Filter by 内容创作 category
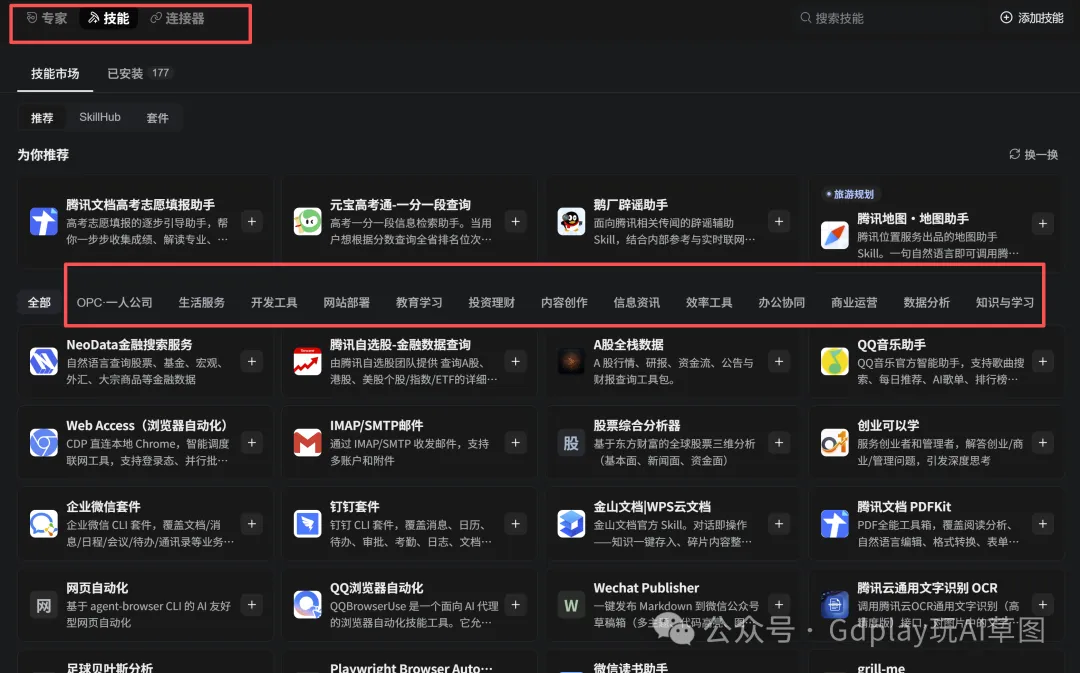 pyautogui.click(x=564, y=302)
